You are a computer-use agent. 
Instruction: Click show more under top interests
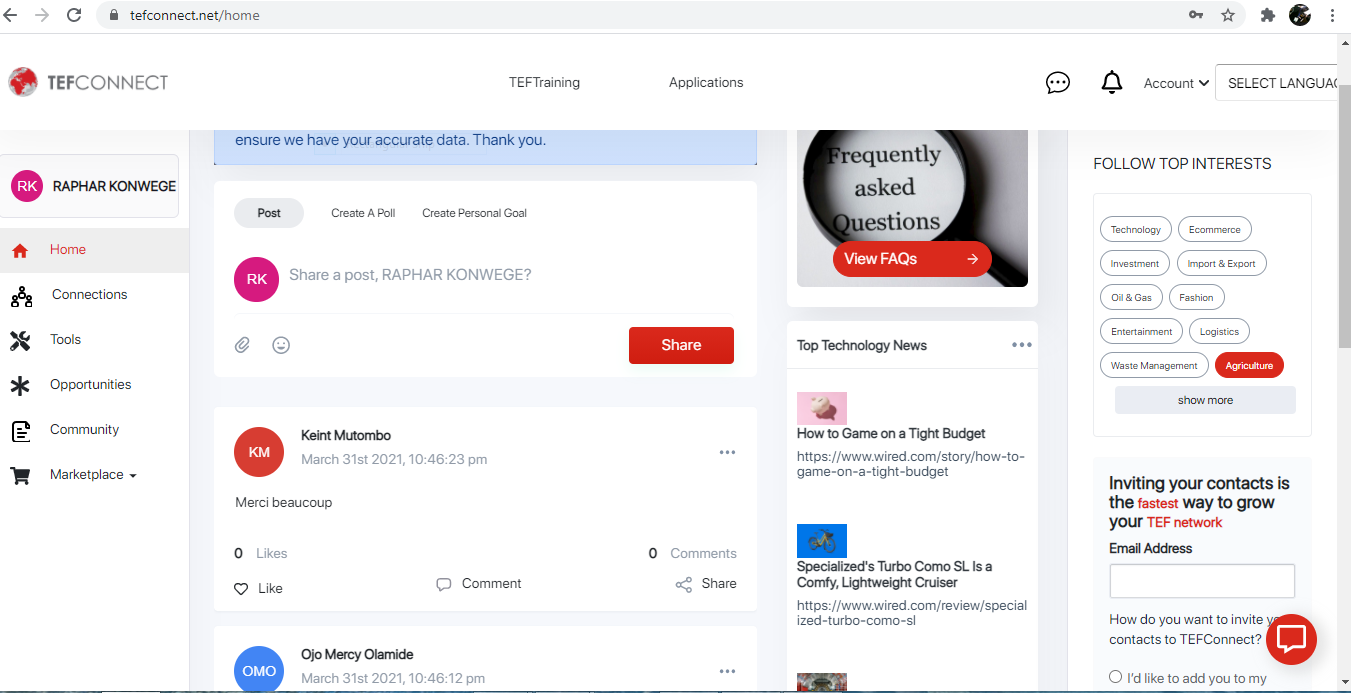coord(1205,400)
